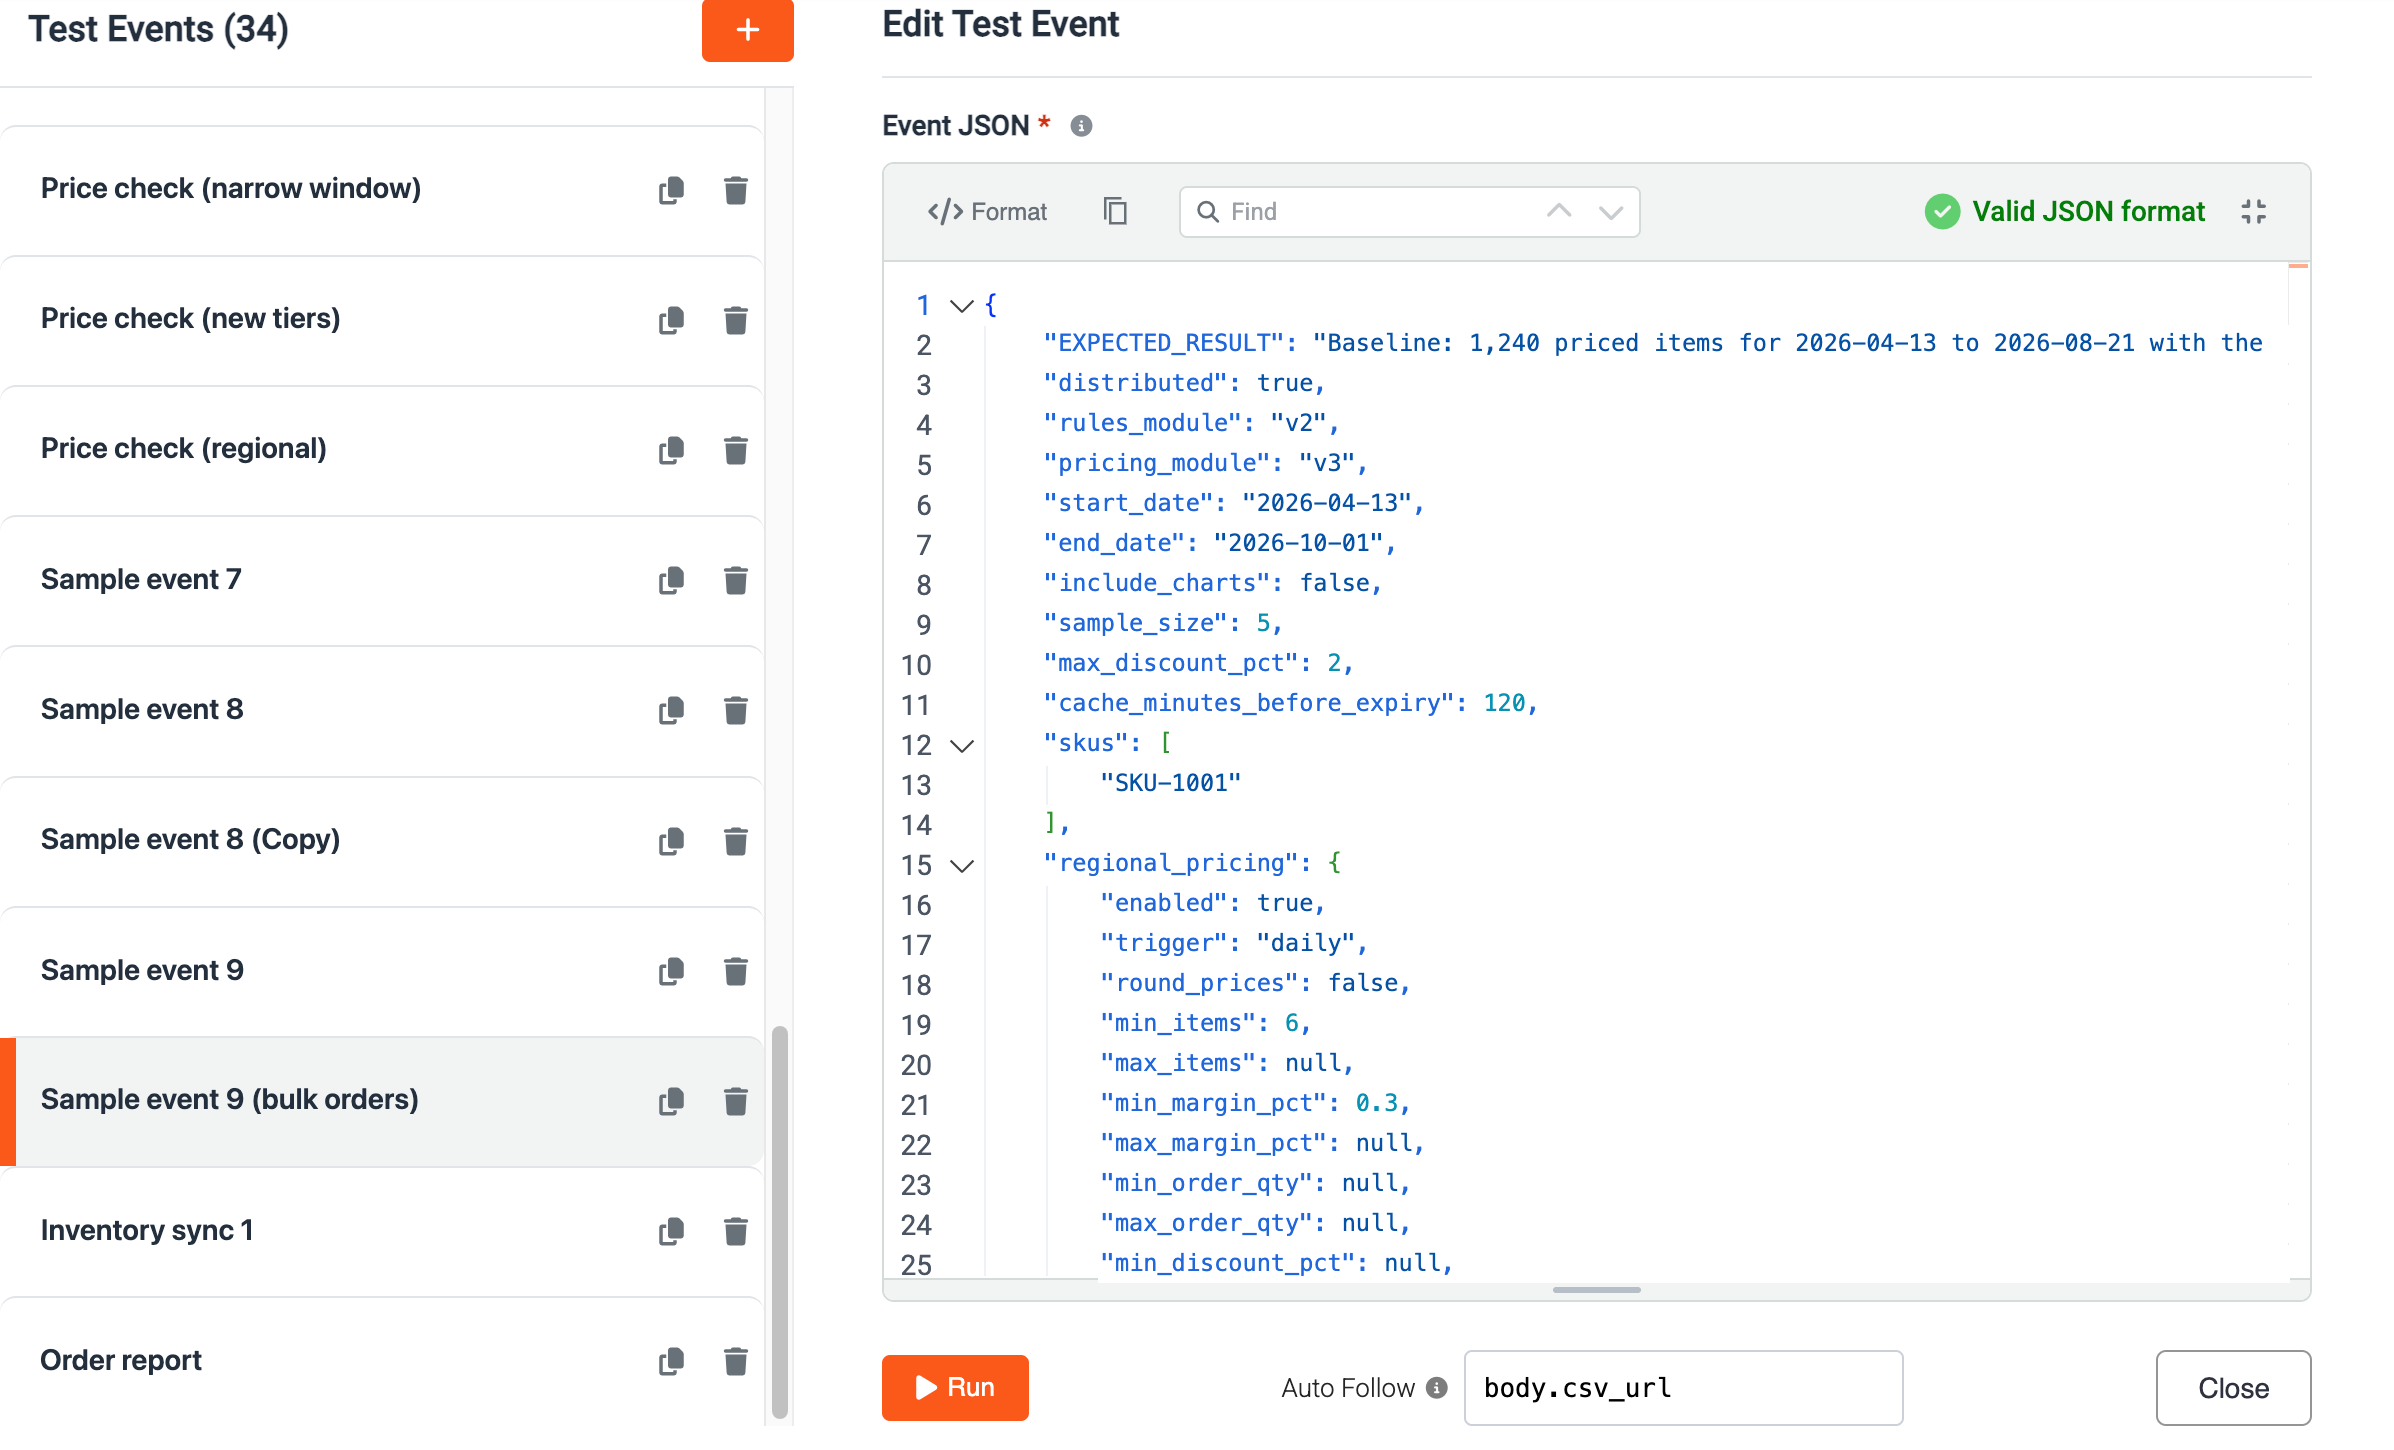
Task: Collapse root object at line 1
Action: (x=961, y=305)
